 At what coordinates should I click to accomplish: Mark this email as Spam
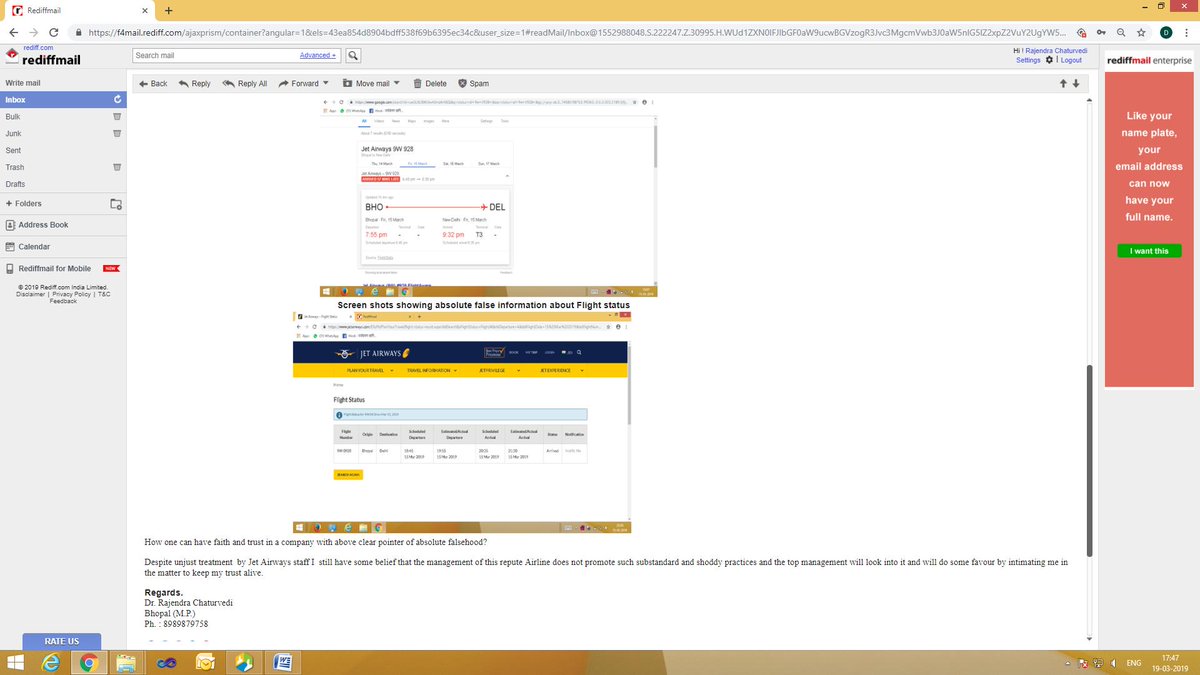(473, 83)
